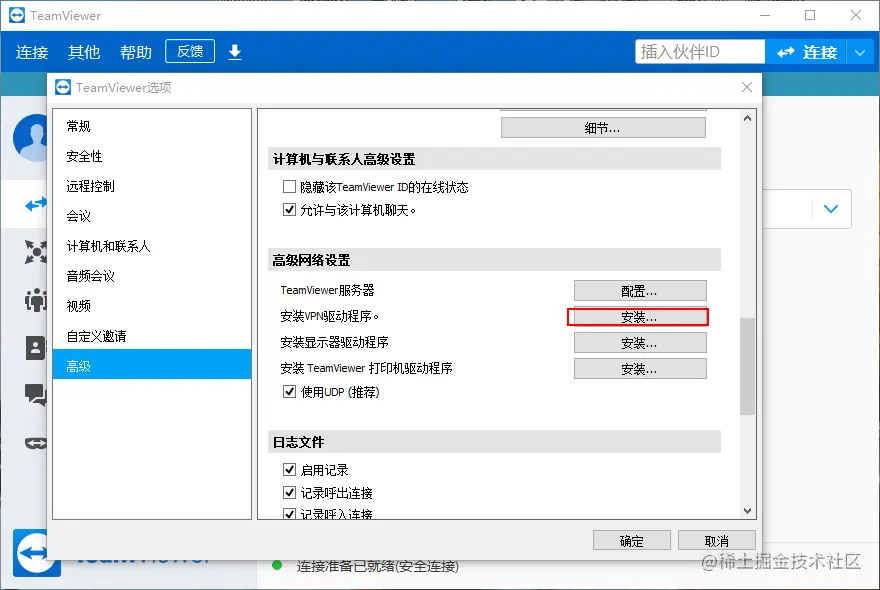Open the meeting sidebar icon
The image size is (880, 590).
(35, 300)
